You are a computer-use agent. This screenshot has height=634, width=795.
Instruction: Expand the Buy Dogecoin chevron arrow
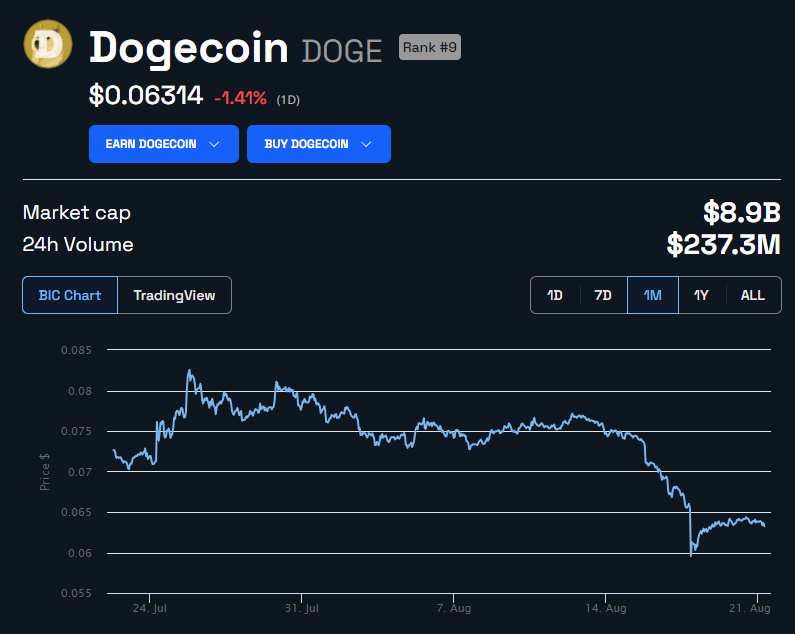[366, 144]
